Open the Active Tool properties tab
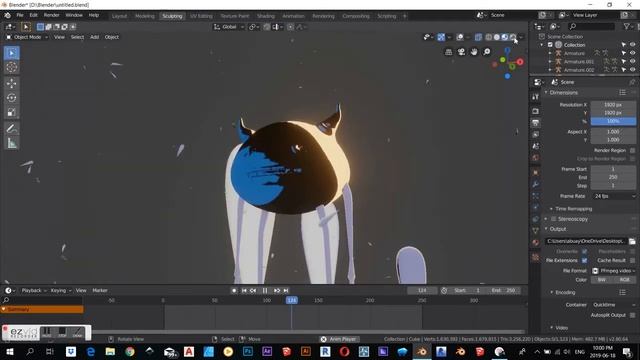 coord(536,97)
